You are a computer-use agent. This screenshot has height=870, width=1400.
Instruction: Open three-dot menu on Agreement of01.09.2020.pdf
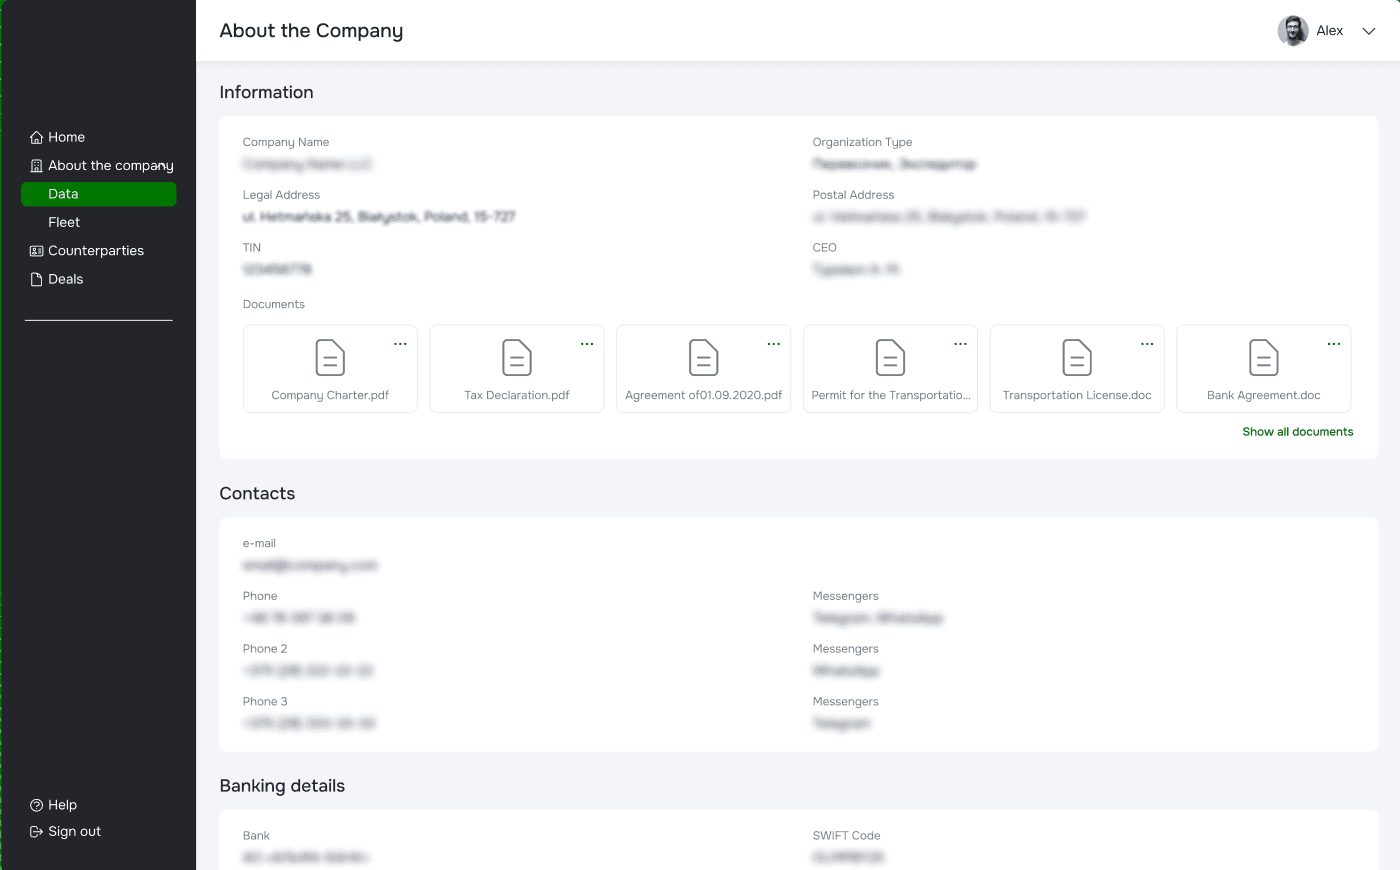tap(774, 344)
